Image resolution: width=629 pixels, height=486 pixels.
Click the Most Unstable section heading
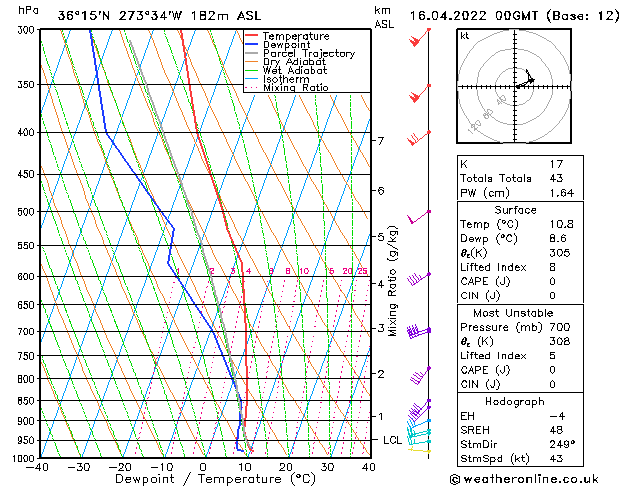coord(513,313)
